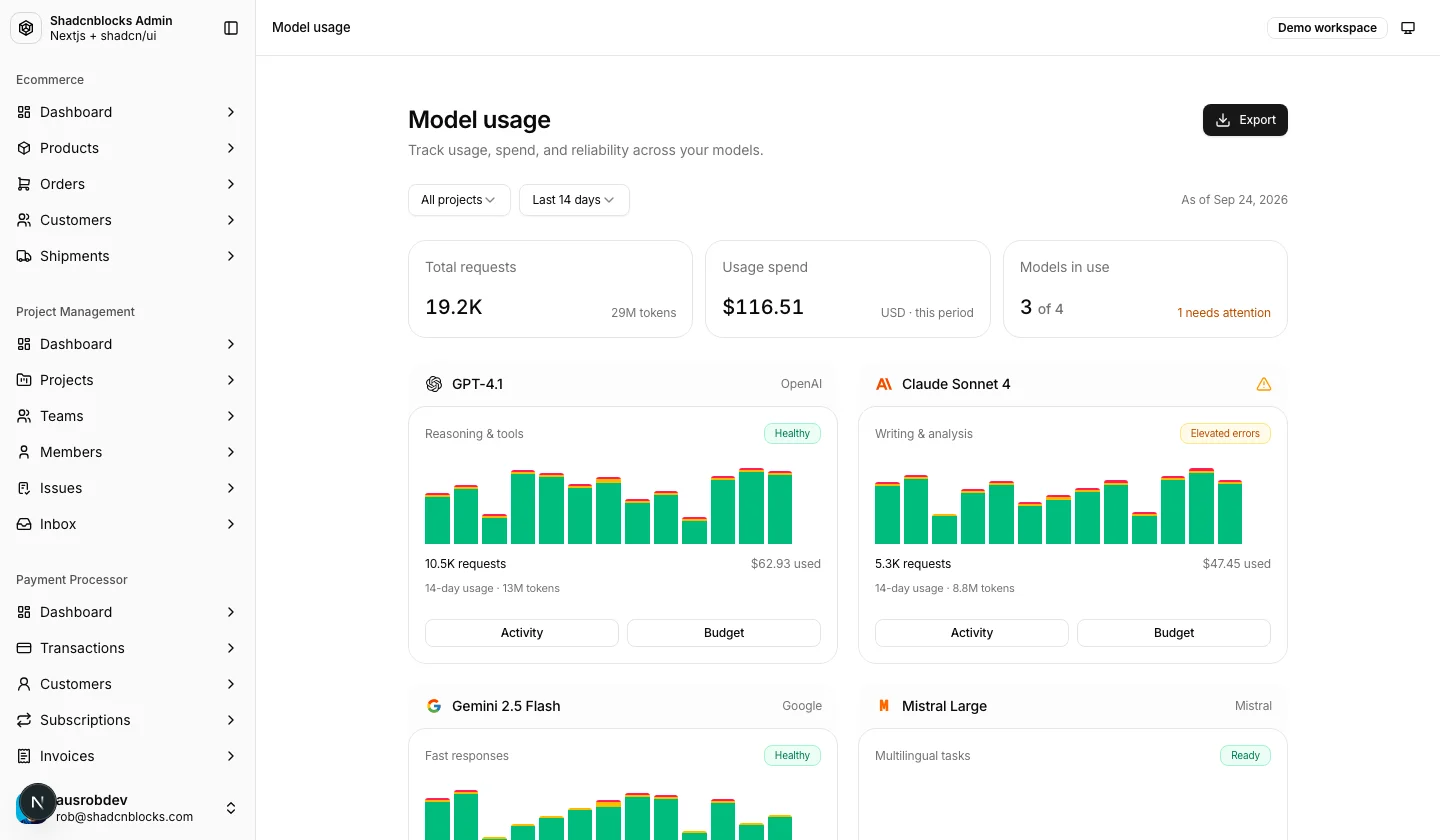Click the Projects folder icon in sidebar
Image resolution: width=1440 pixels, height=840 pixels.
click(x=24, y=380)
